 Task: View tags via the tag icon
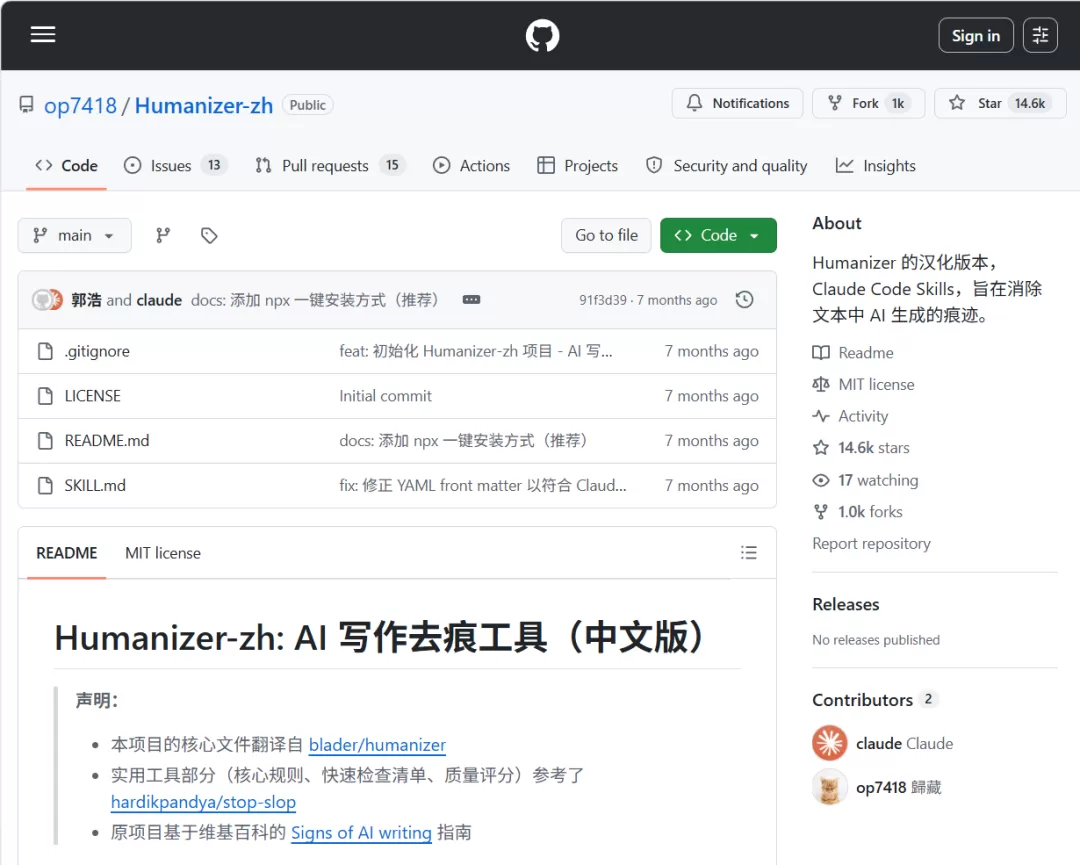coord(209,236)
